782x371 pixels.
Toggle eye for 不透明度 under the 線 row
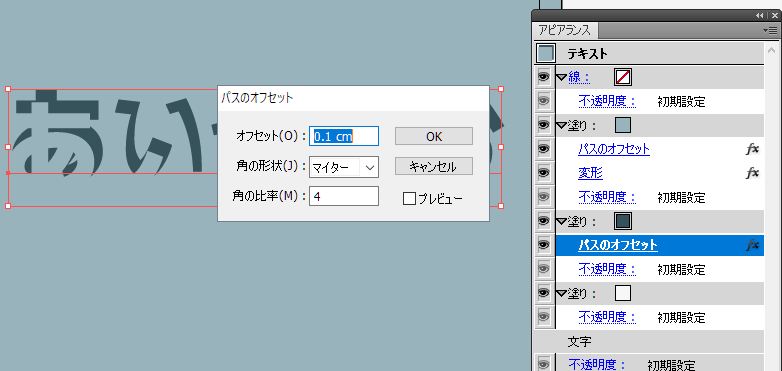coord(544,101)
